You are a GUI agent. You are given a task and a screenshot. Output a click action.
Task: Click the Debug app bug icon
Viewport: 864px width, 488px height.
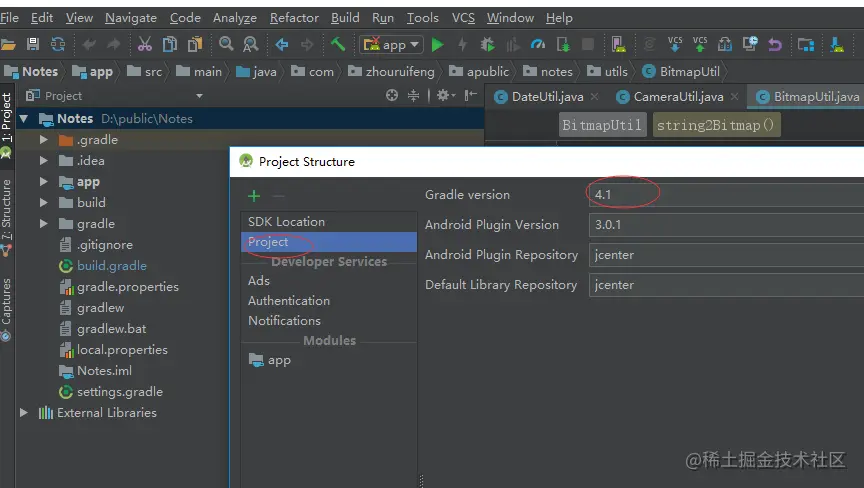[488, 44]
